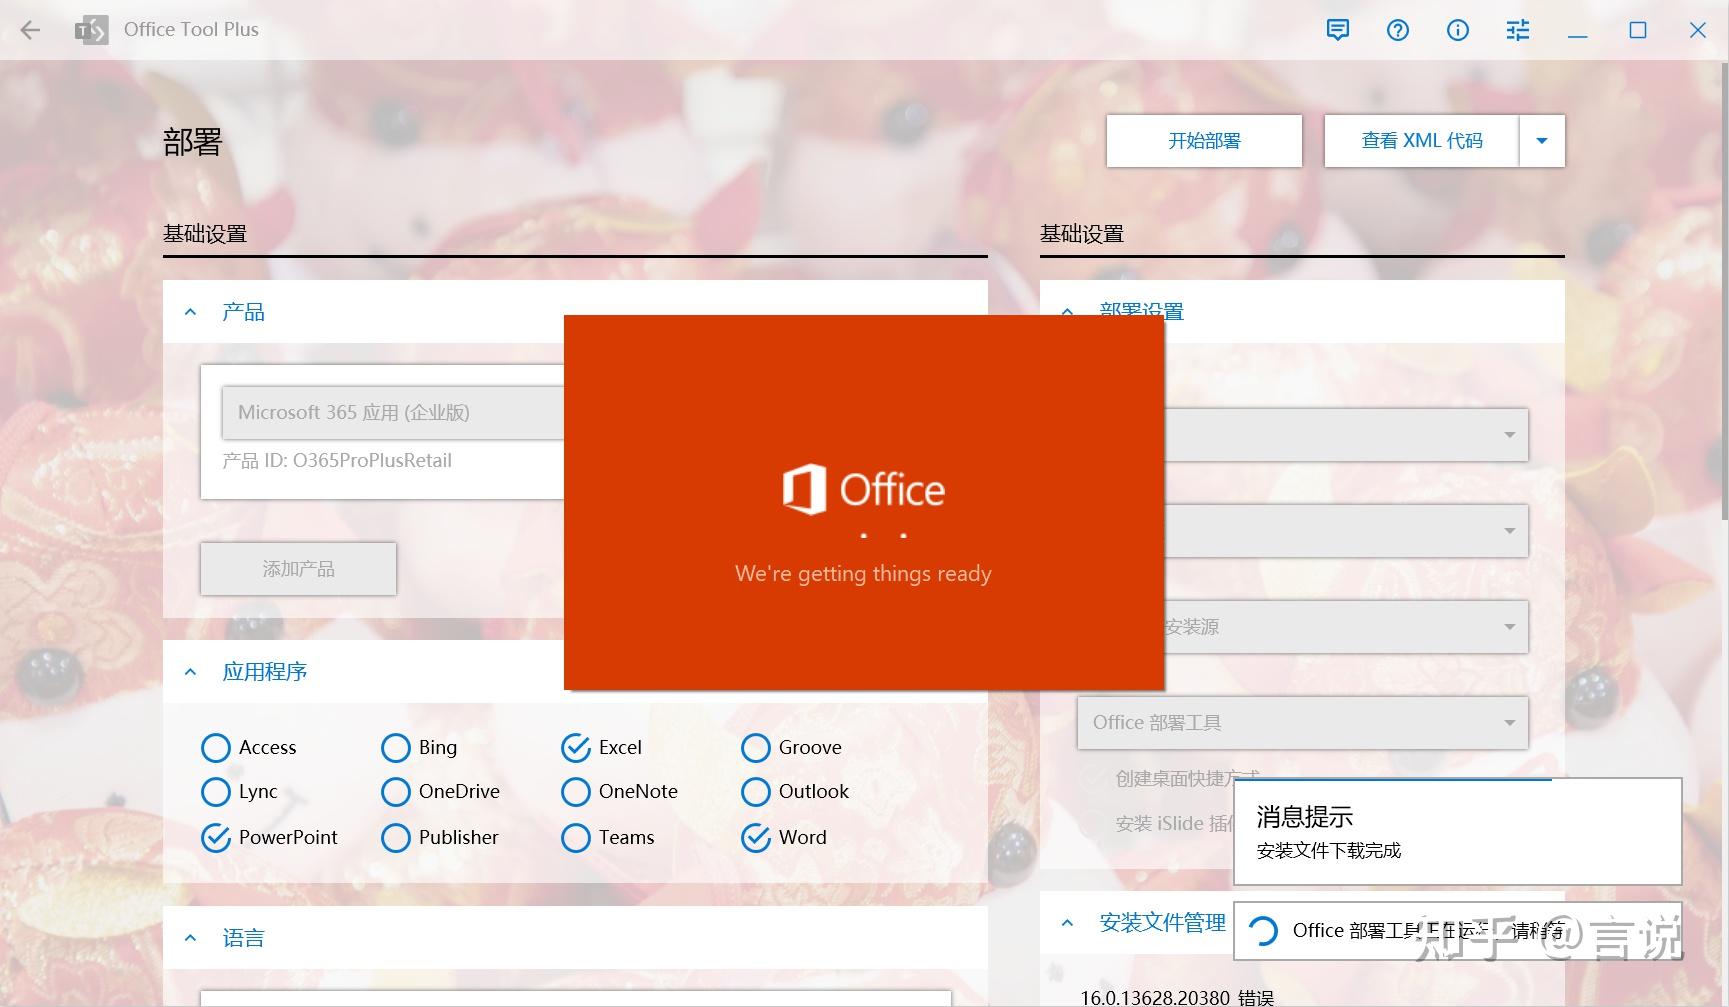1729x1007 pixels.
Task: Enable the Outlook application checkbox
Action: [x=756, y=791]
